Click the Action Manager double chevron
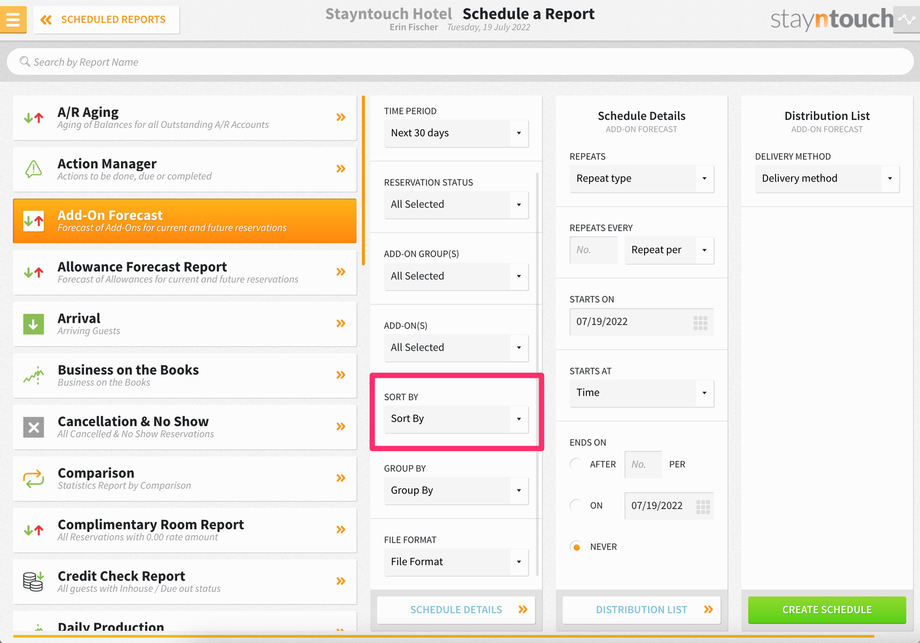 point(340,169)
